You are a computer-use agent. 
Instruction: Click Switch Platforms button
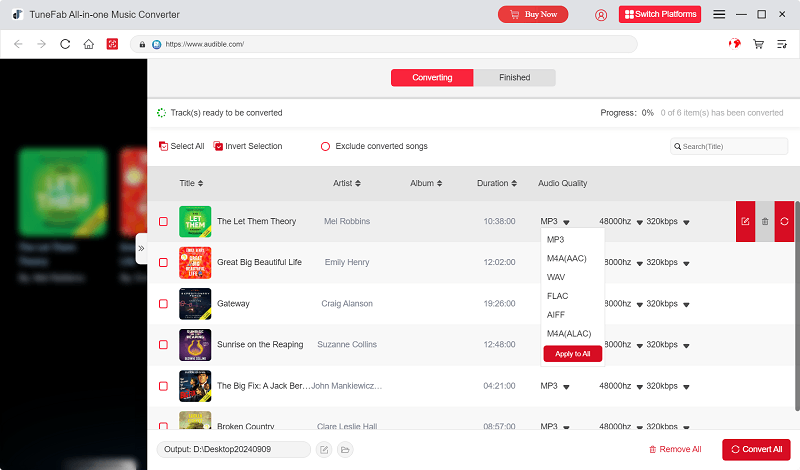660,14
